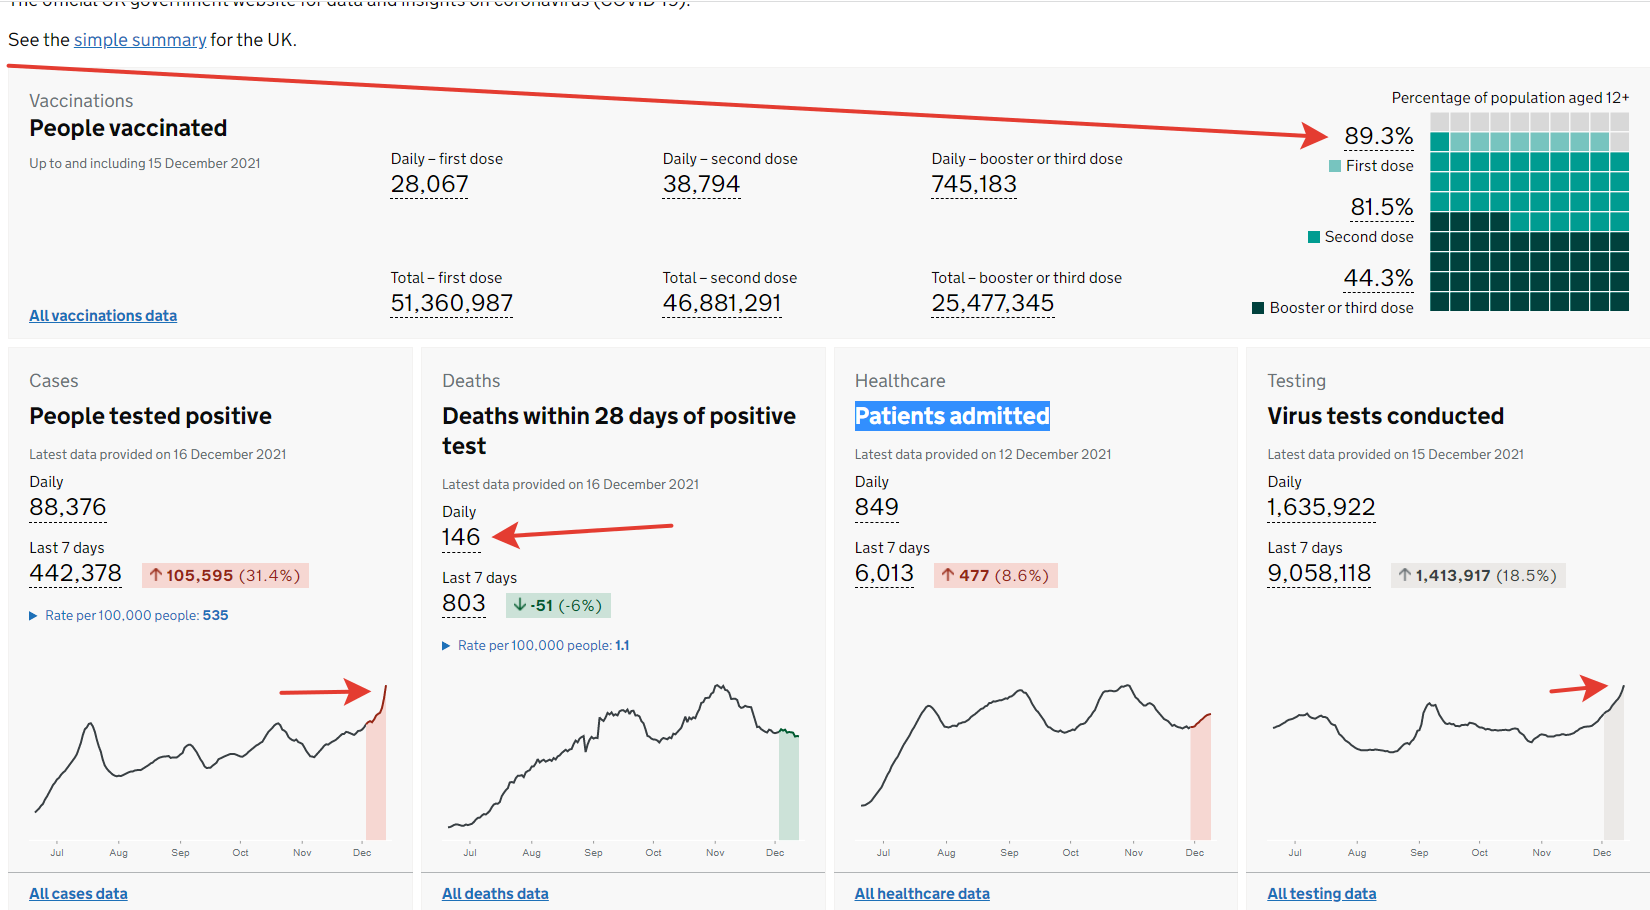Click daily second dose value 38,794
This screenshot has width=1650, height=910.
tap(701, 185)
